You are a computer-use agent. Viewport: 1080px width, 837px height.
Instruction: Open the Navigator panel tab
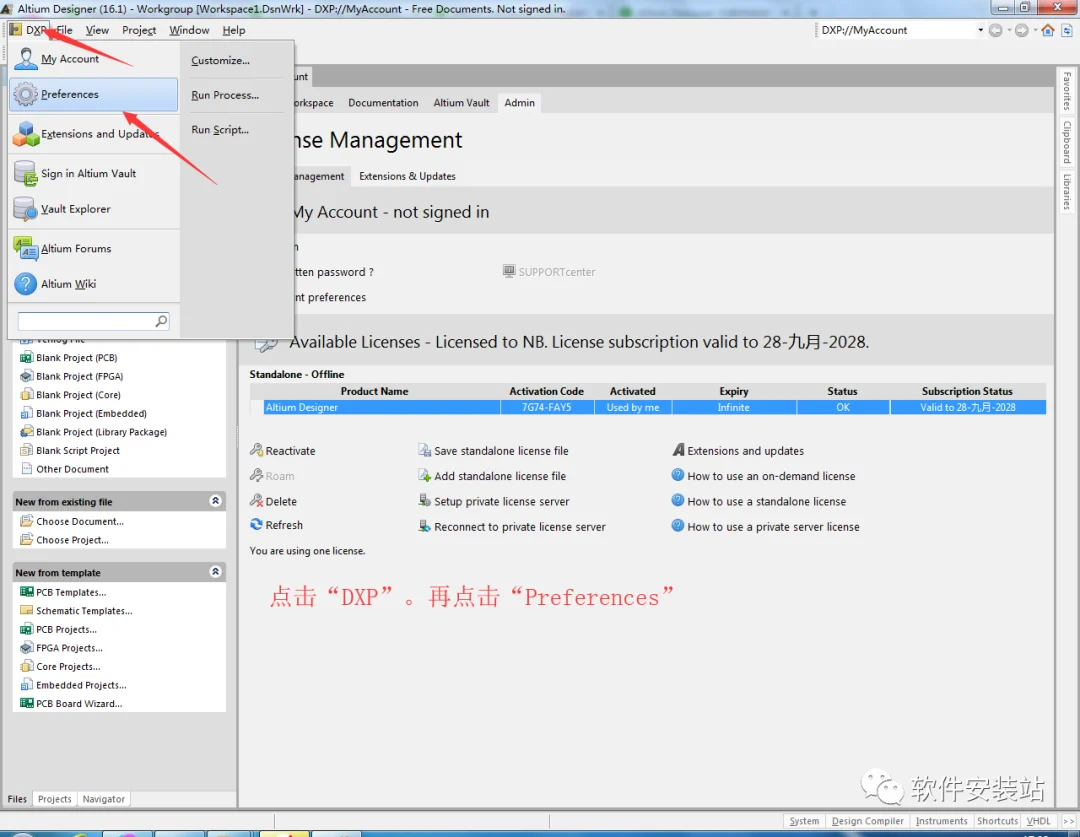(104, 799)
